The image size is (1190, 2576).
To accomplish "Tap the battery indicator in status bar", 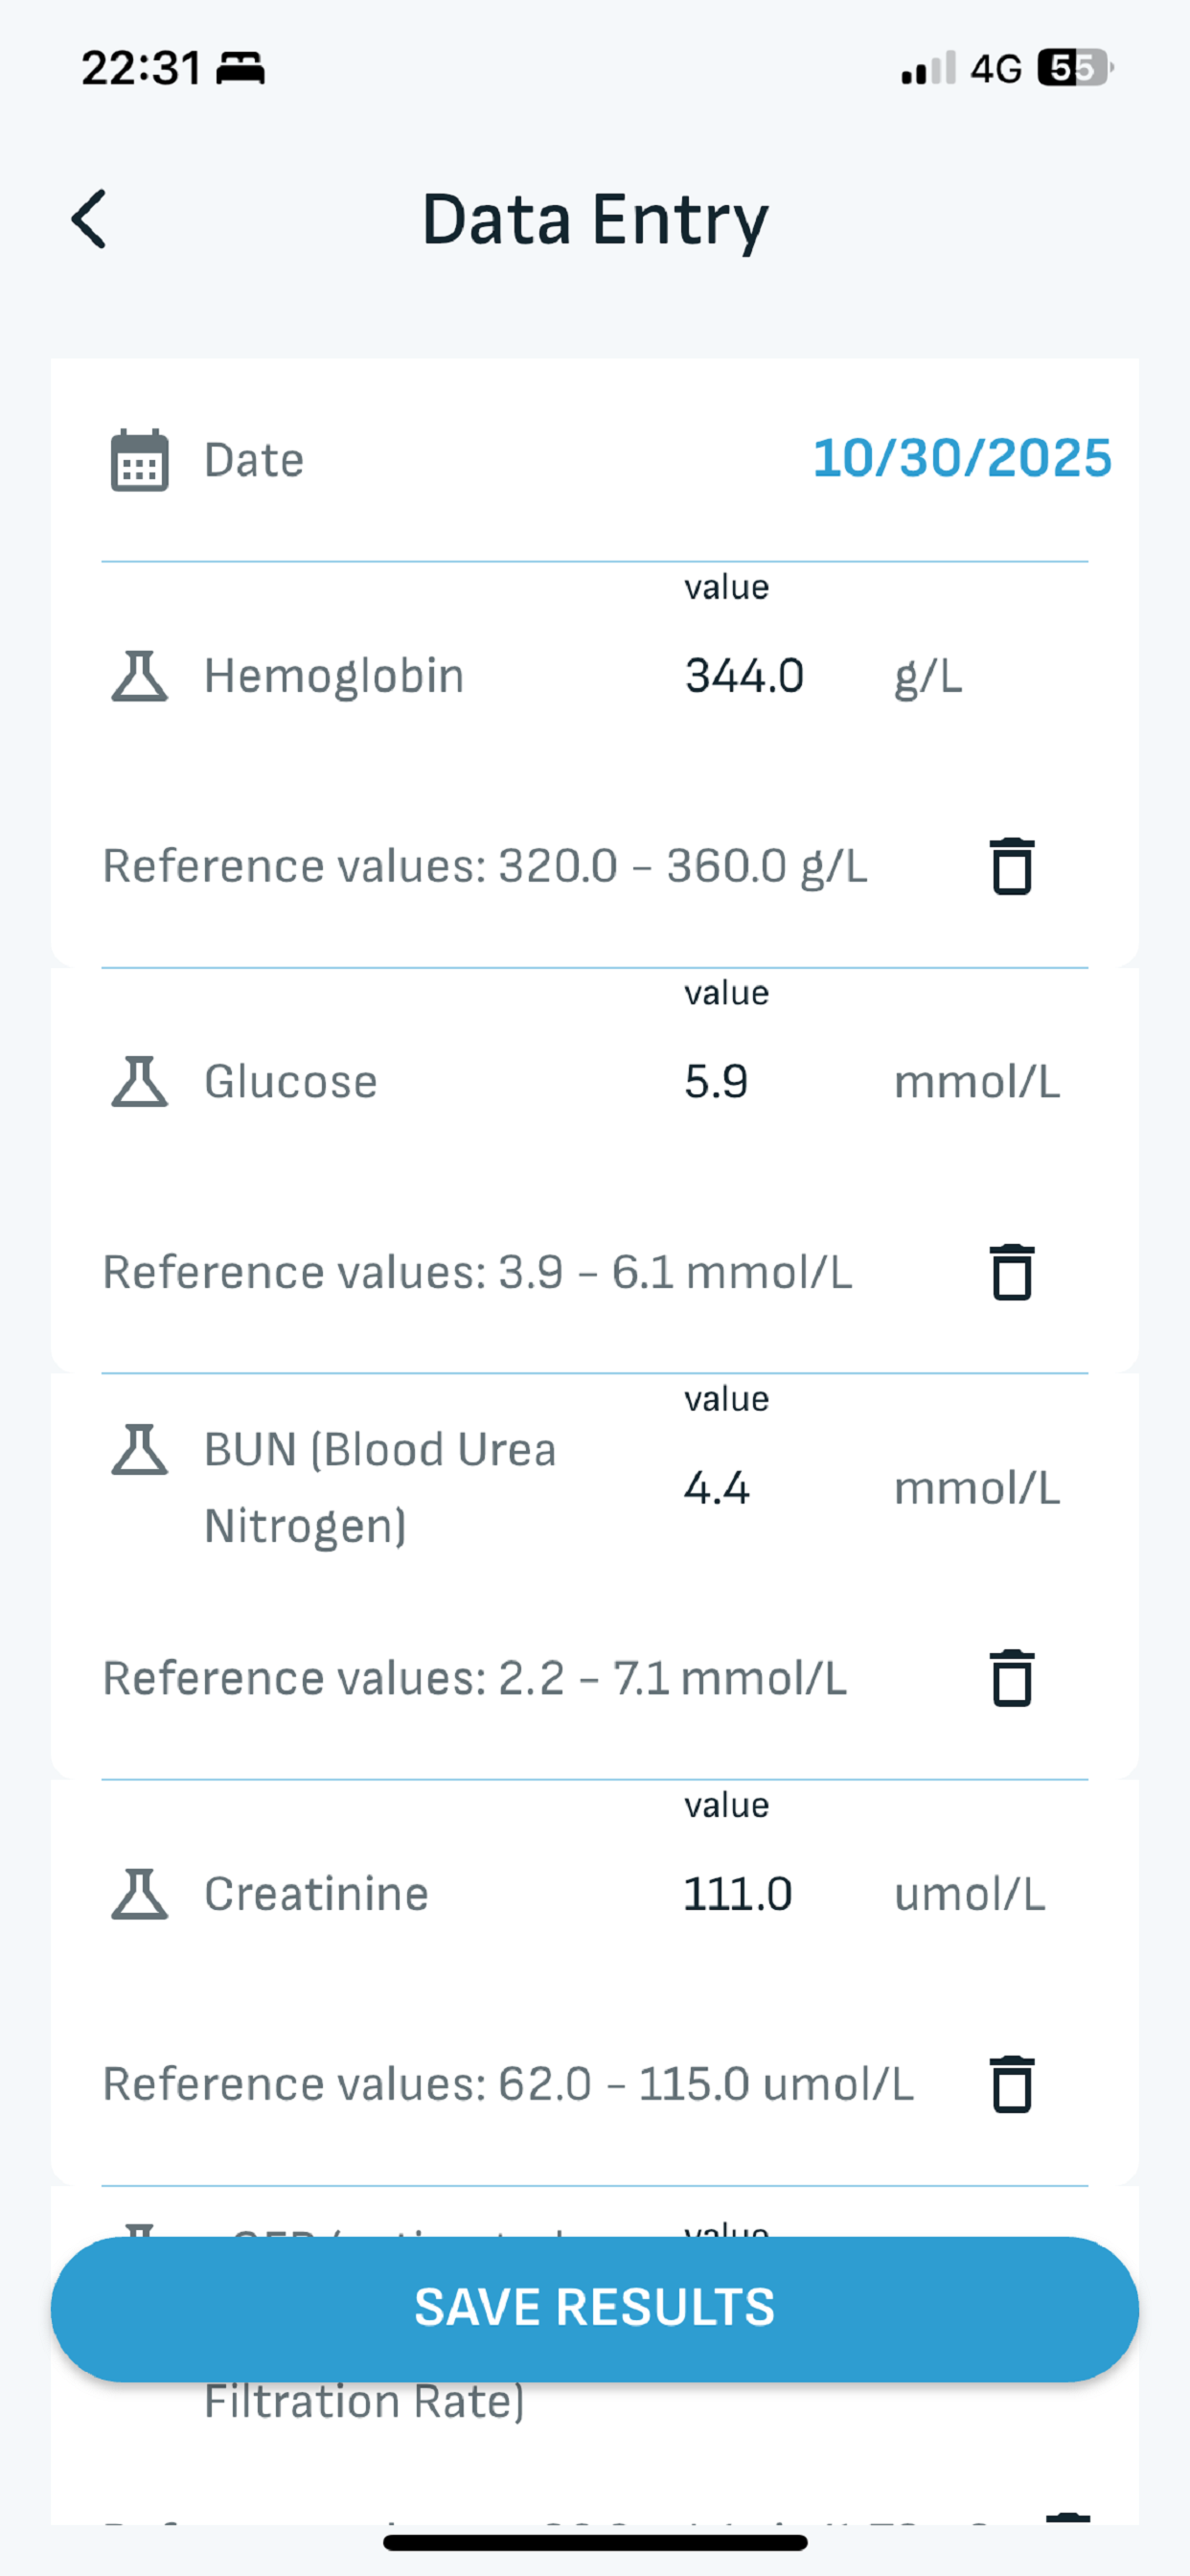I will [x=1075, y=68].
